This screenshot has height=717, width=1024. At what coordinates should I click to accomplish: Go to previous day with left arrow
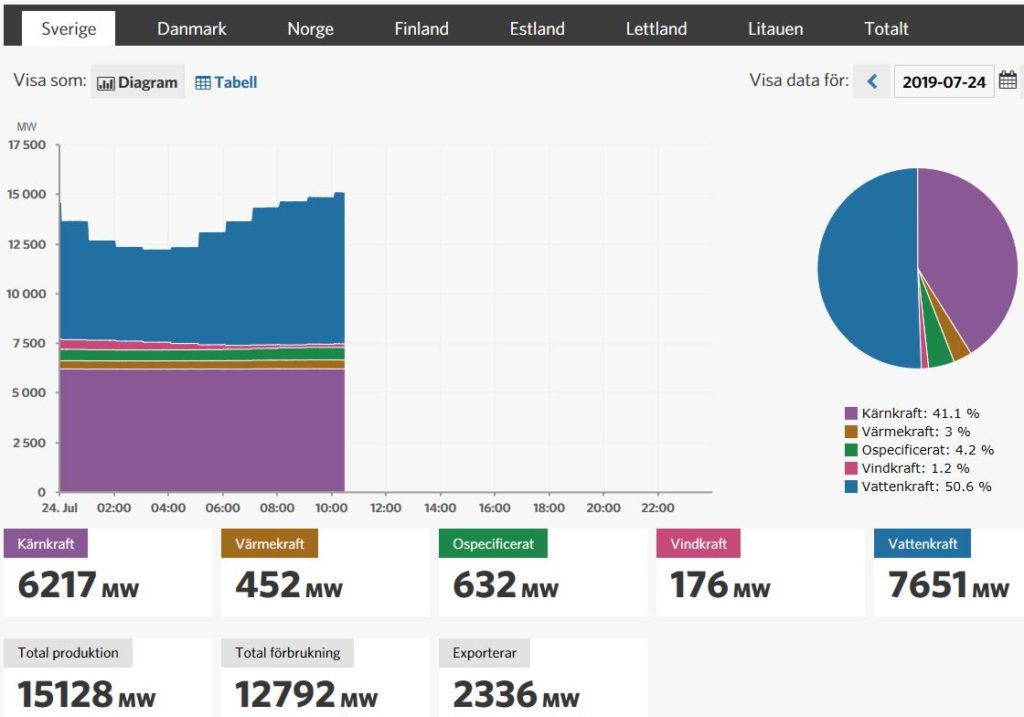pos(872,82)
